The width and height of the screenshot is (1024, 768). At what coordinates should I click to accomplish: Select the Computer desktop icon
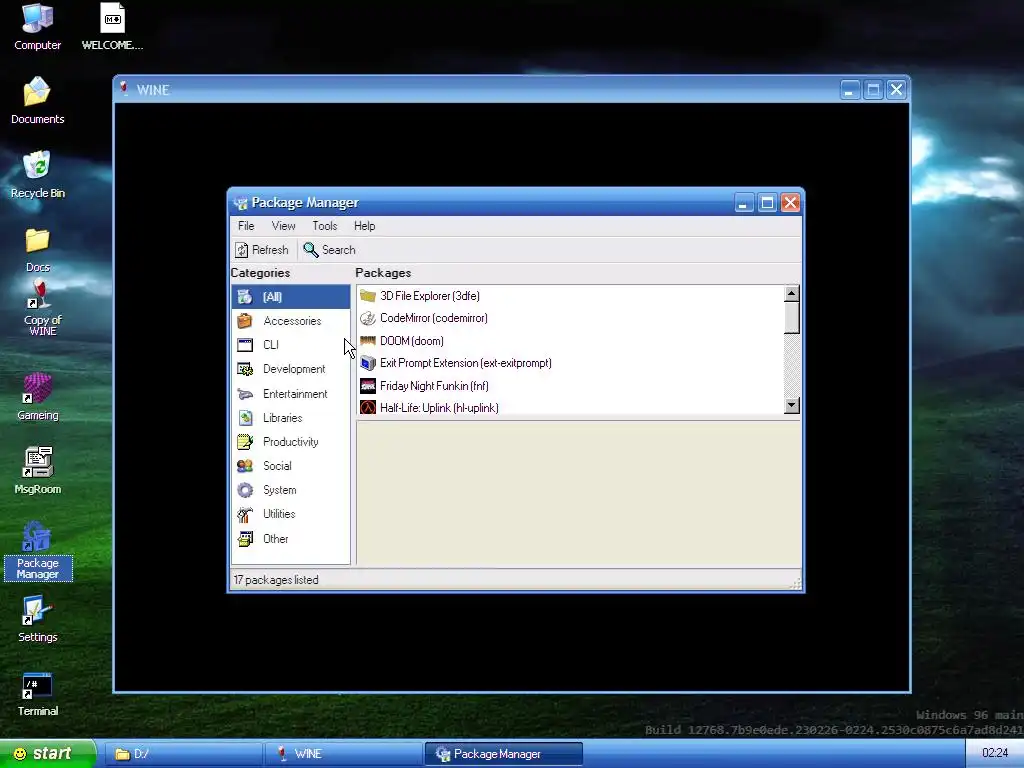click(37, 27)
